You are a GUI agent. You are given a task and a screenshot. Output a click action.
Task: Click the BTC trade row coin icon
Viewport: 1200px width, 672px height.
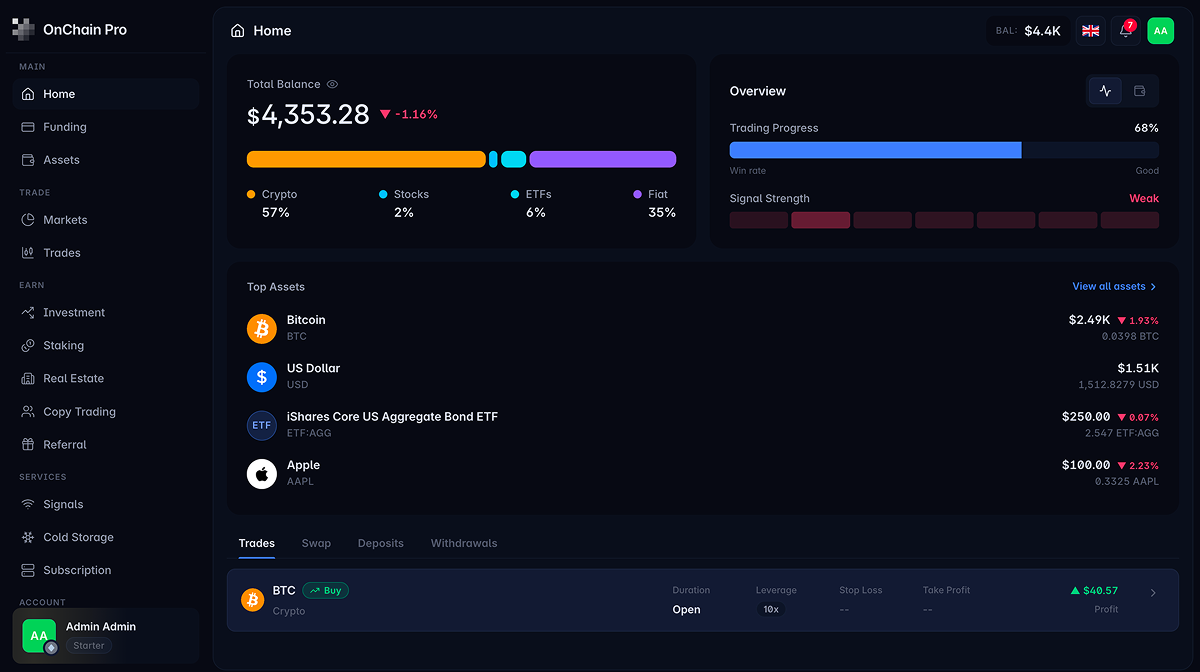pyautogui.click(x=252, y=600)
